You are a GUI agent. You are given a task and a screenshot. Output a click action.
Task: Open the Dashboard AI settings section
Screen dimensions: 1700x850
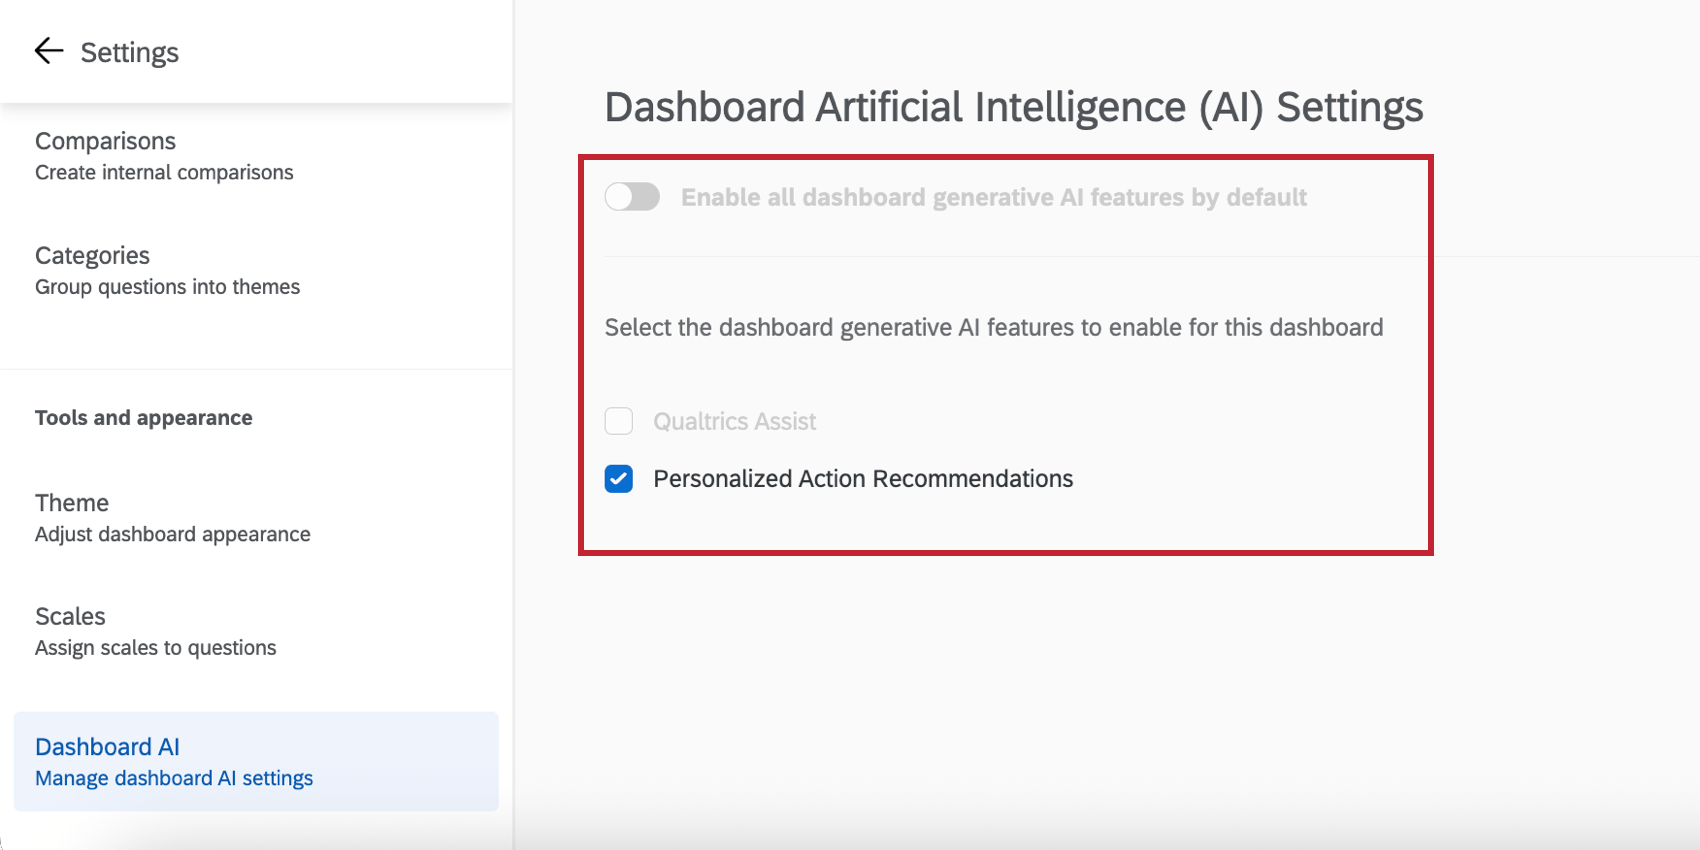[108, 746]
